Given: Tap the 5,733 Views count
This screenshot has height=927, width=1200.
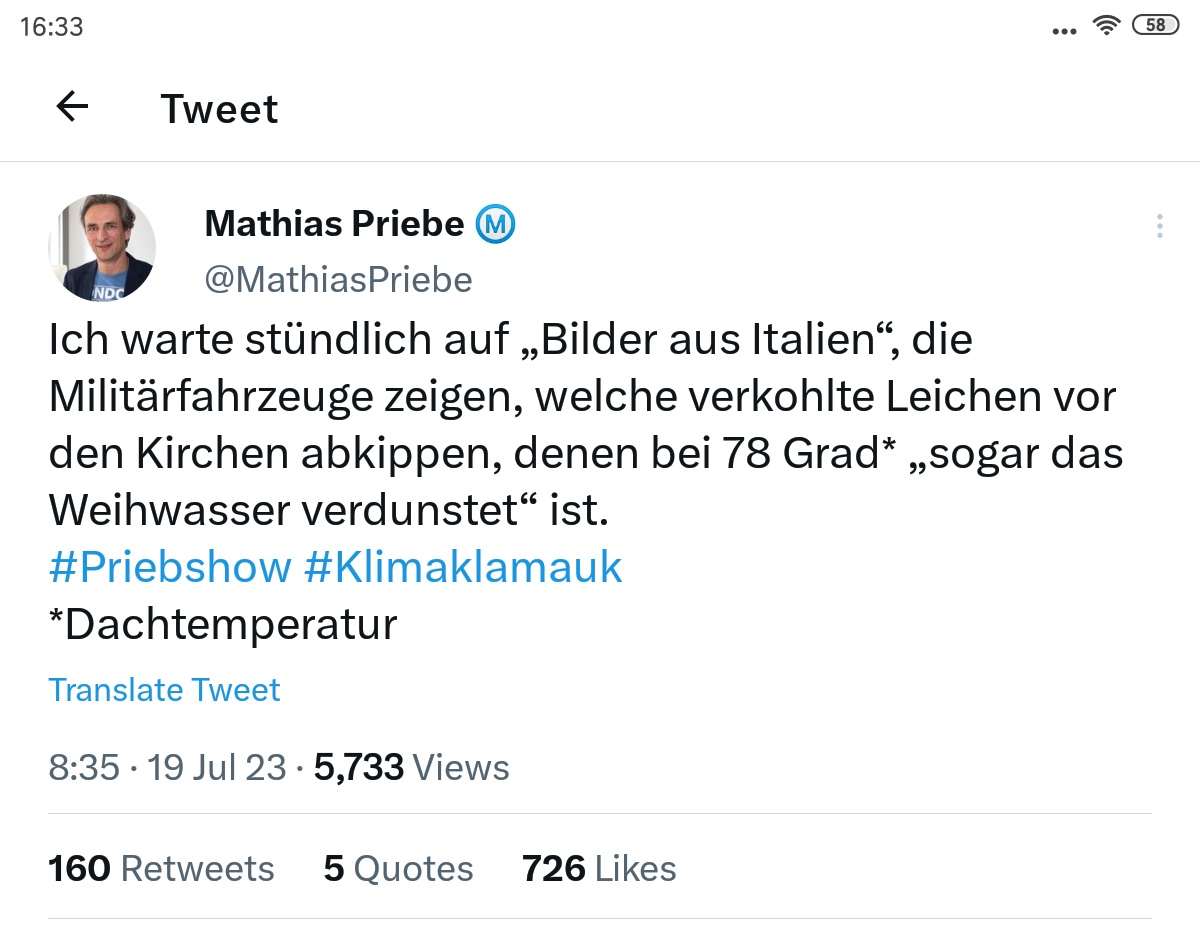Looking at the screenshot, I should (411, 768).
